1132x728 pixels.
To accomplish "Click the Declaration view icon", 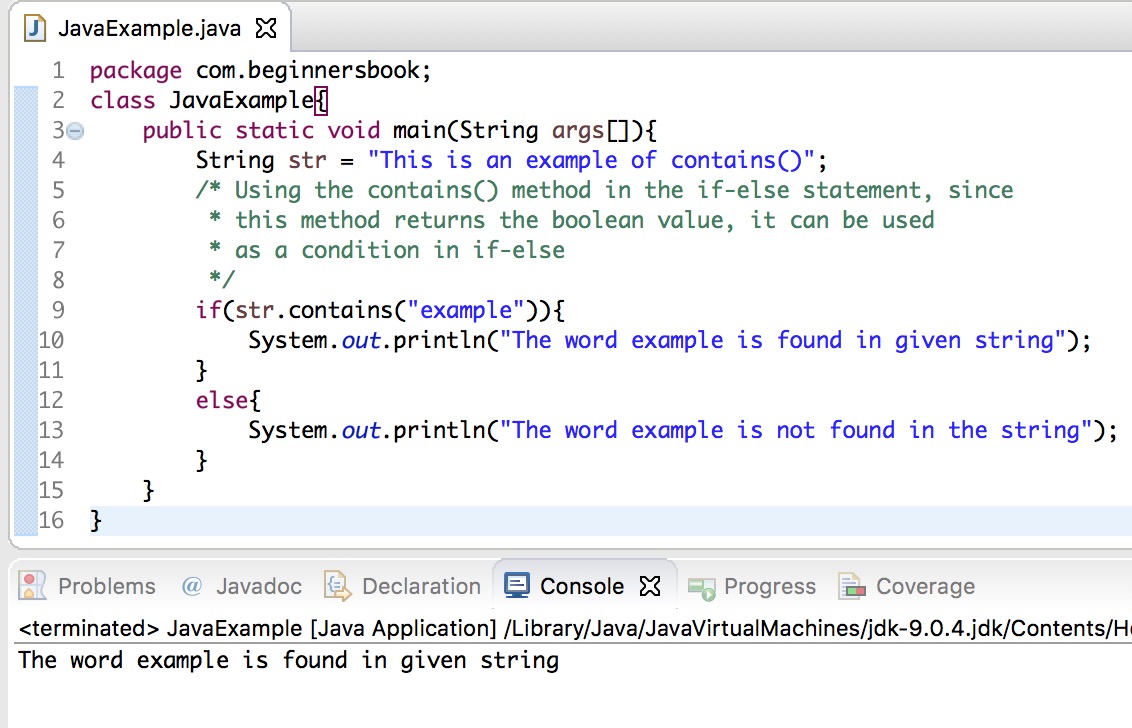I will [337, 586].
